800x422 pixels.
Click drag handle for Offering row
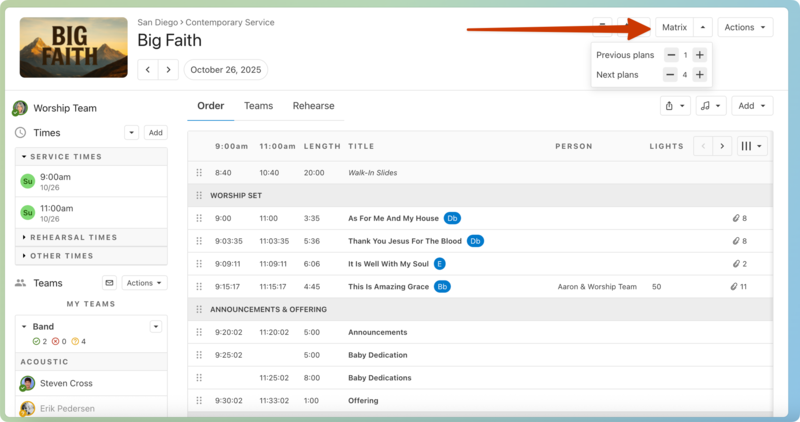pos(199,401)
